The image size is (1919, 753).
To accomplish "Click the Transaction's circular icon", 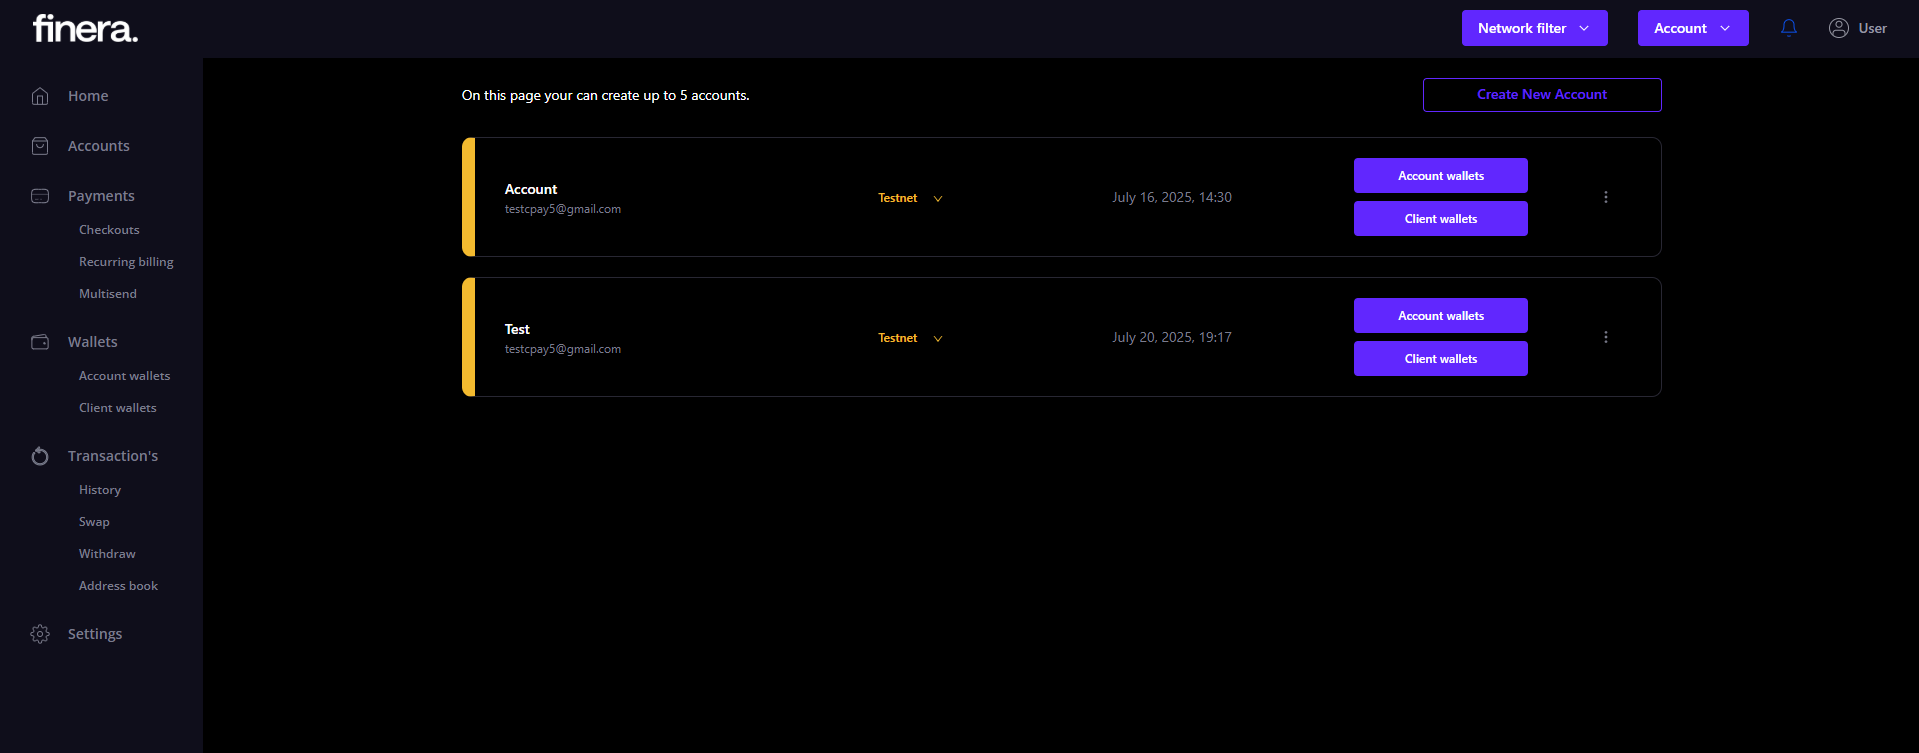I will [40, 456].
